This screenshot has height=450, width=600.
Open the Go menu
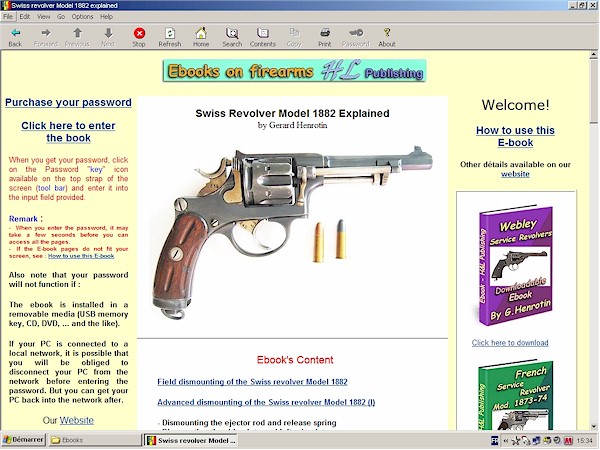pyautogui.click(x=61, y=16)
